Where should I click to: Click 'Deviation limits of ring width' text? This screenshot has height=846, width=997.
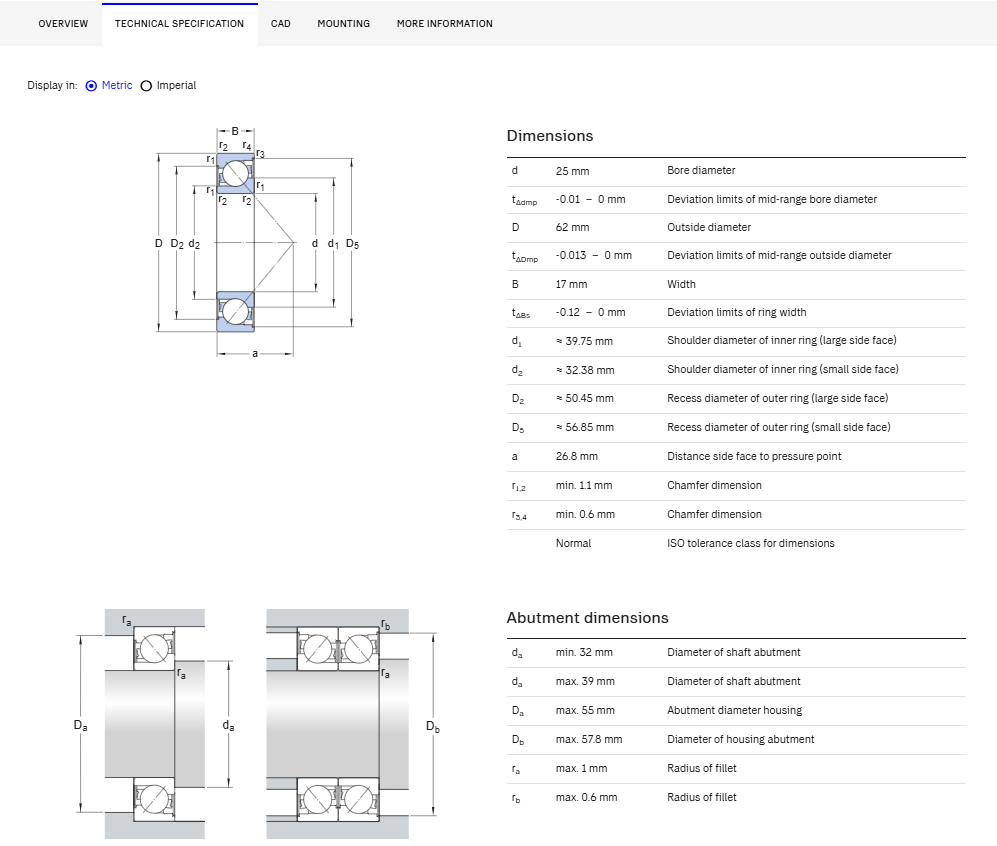736,312
